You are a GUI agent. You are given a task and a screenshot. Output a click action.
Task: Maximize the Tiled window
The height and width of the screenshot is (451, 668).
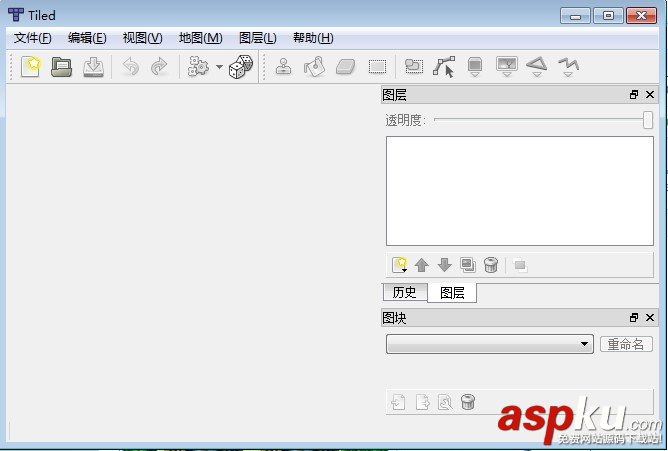click(x=608, y=16)
